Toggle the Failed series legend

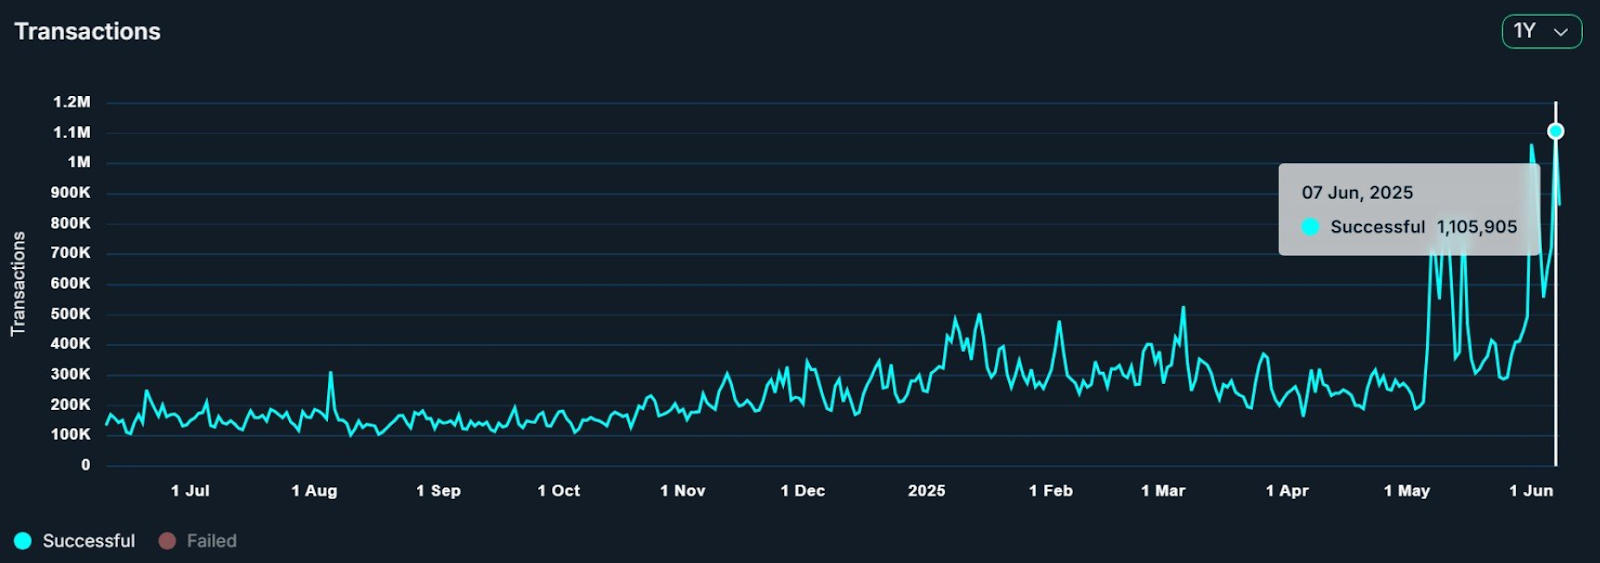(198, 541)
